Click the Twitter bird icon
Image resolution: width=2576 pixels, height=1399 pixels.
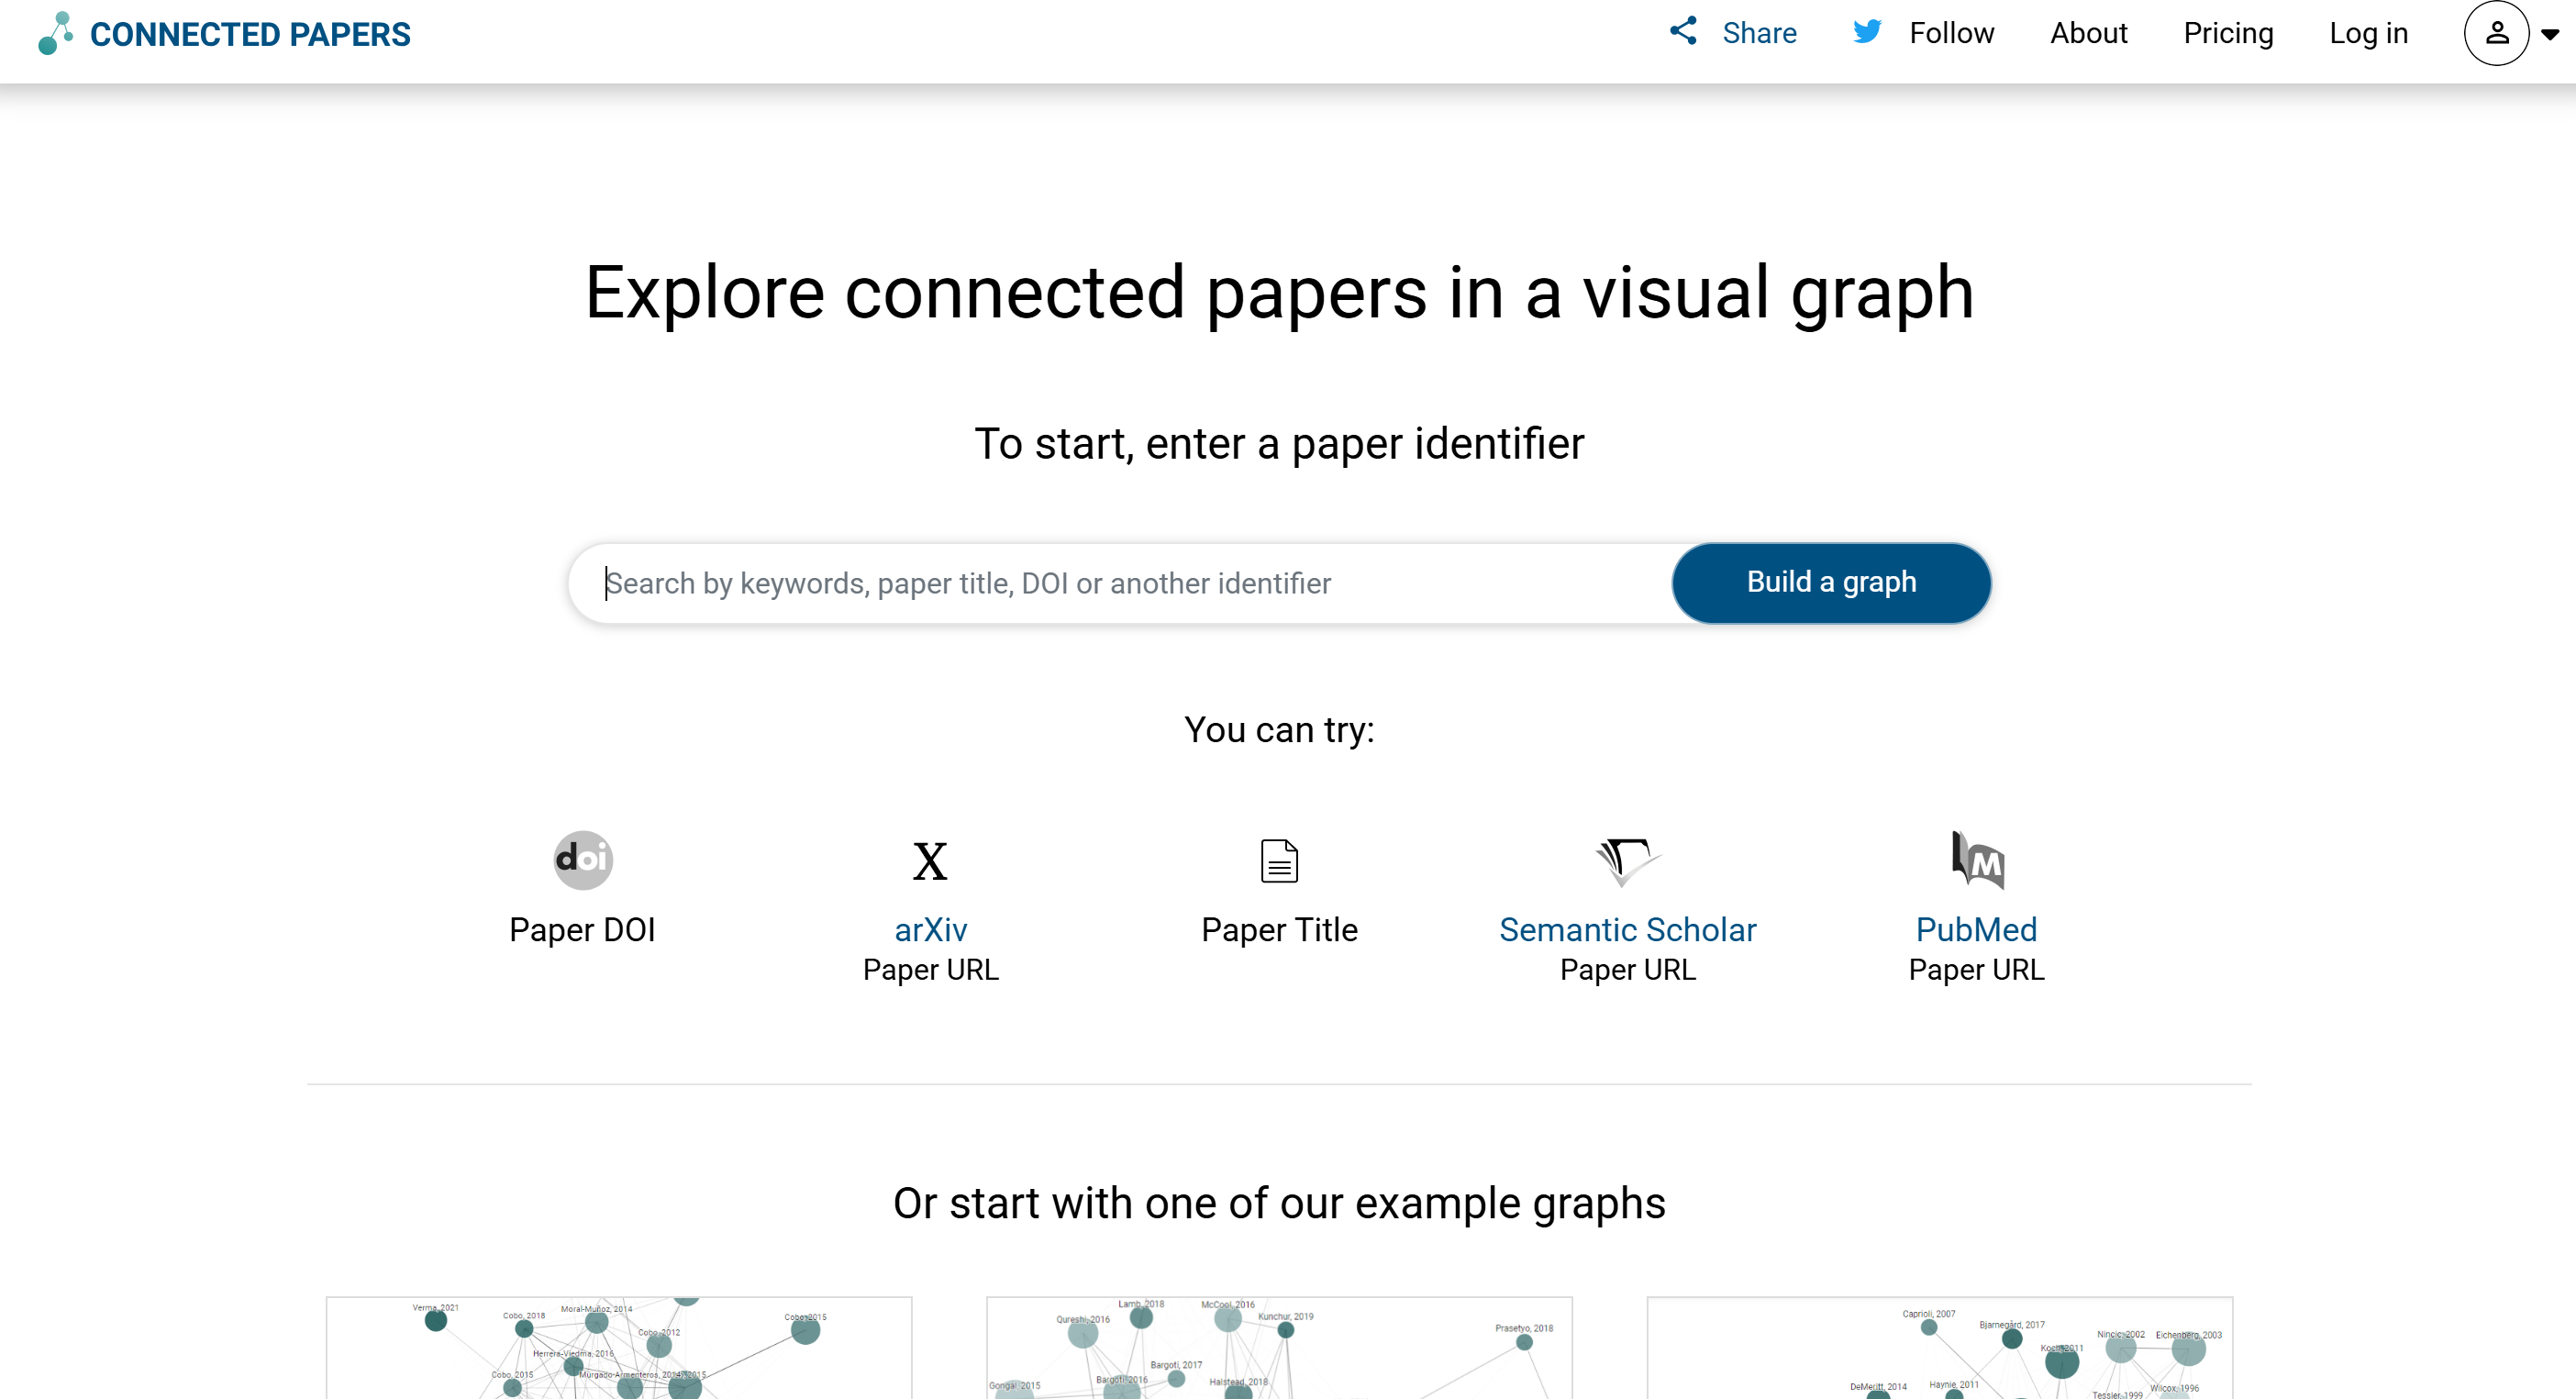pyautogui.click(x=1866, y=31)
